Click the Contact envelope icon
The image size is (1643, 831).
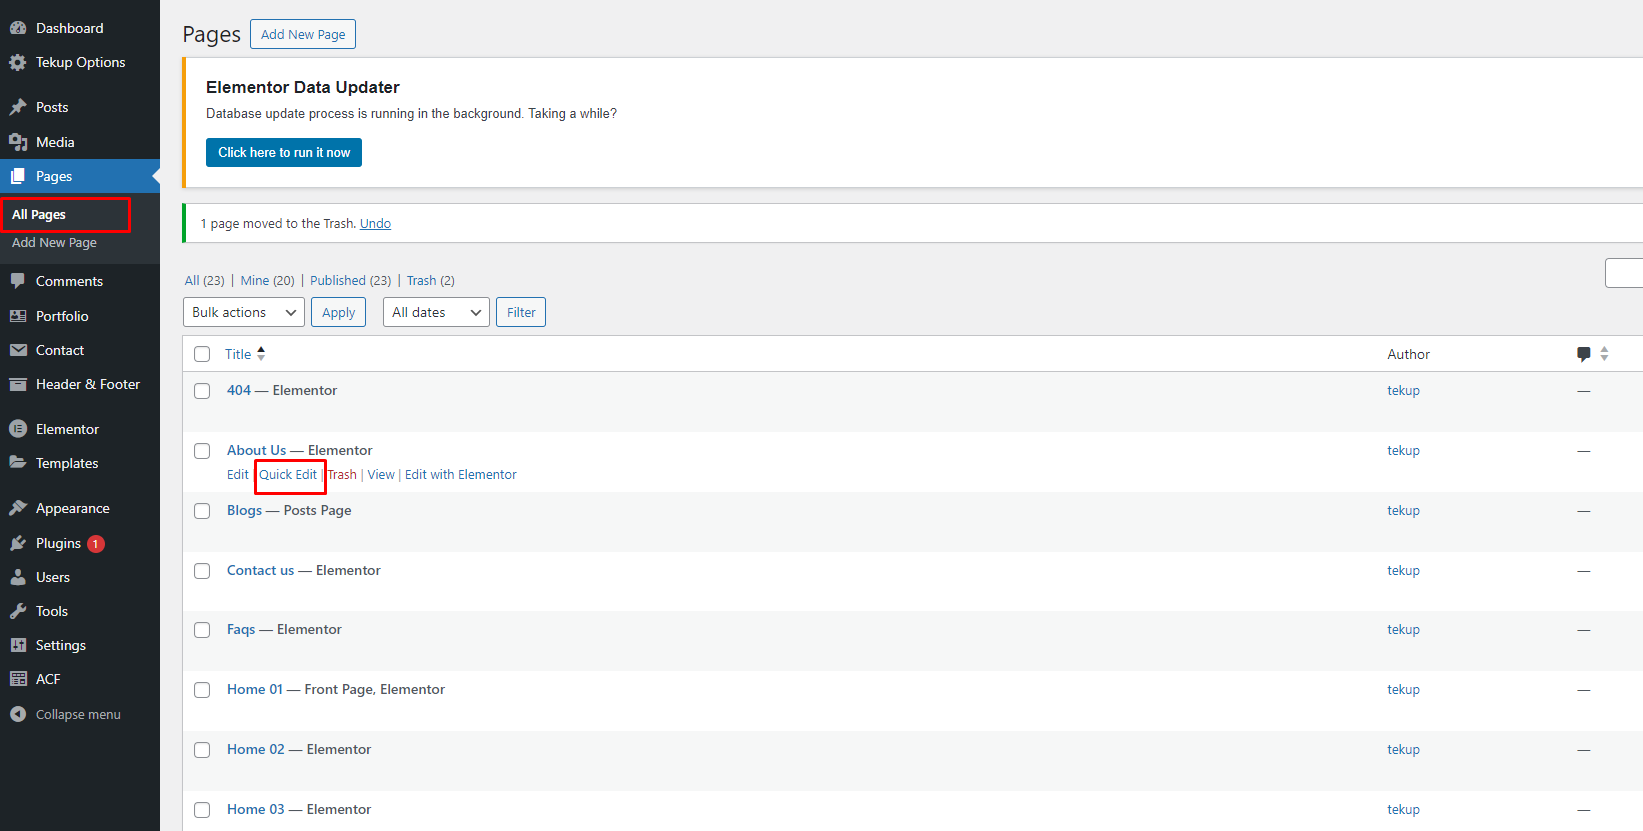[18, 350]
